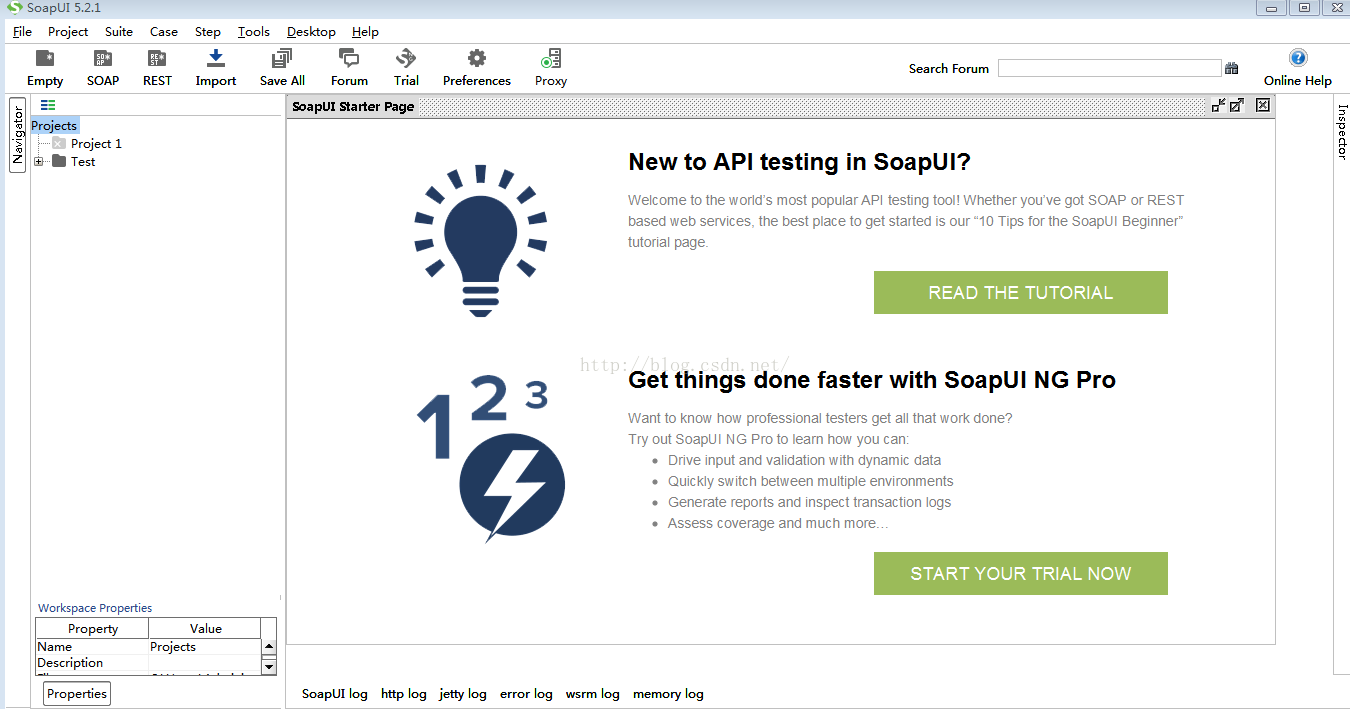Open the jetty log tab

pos(463,693)
